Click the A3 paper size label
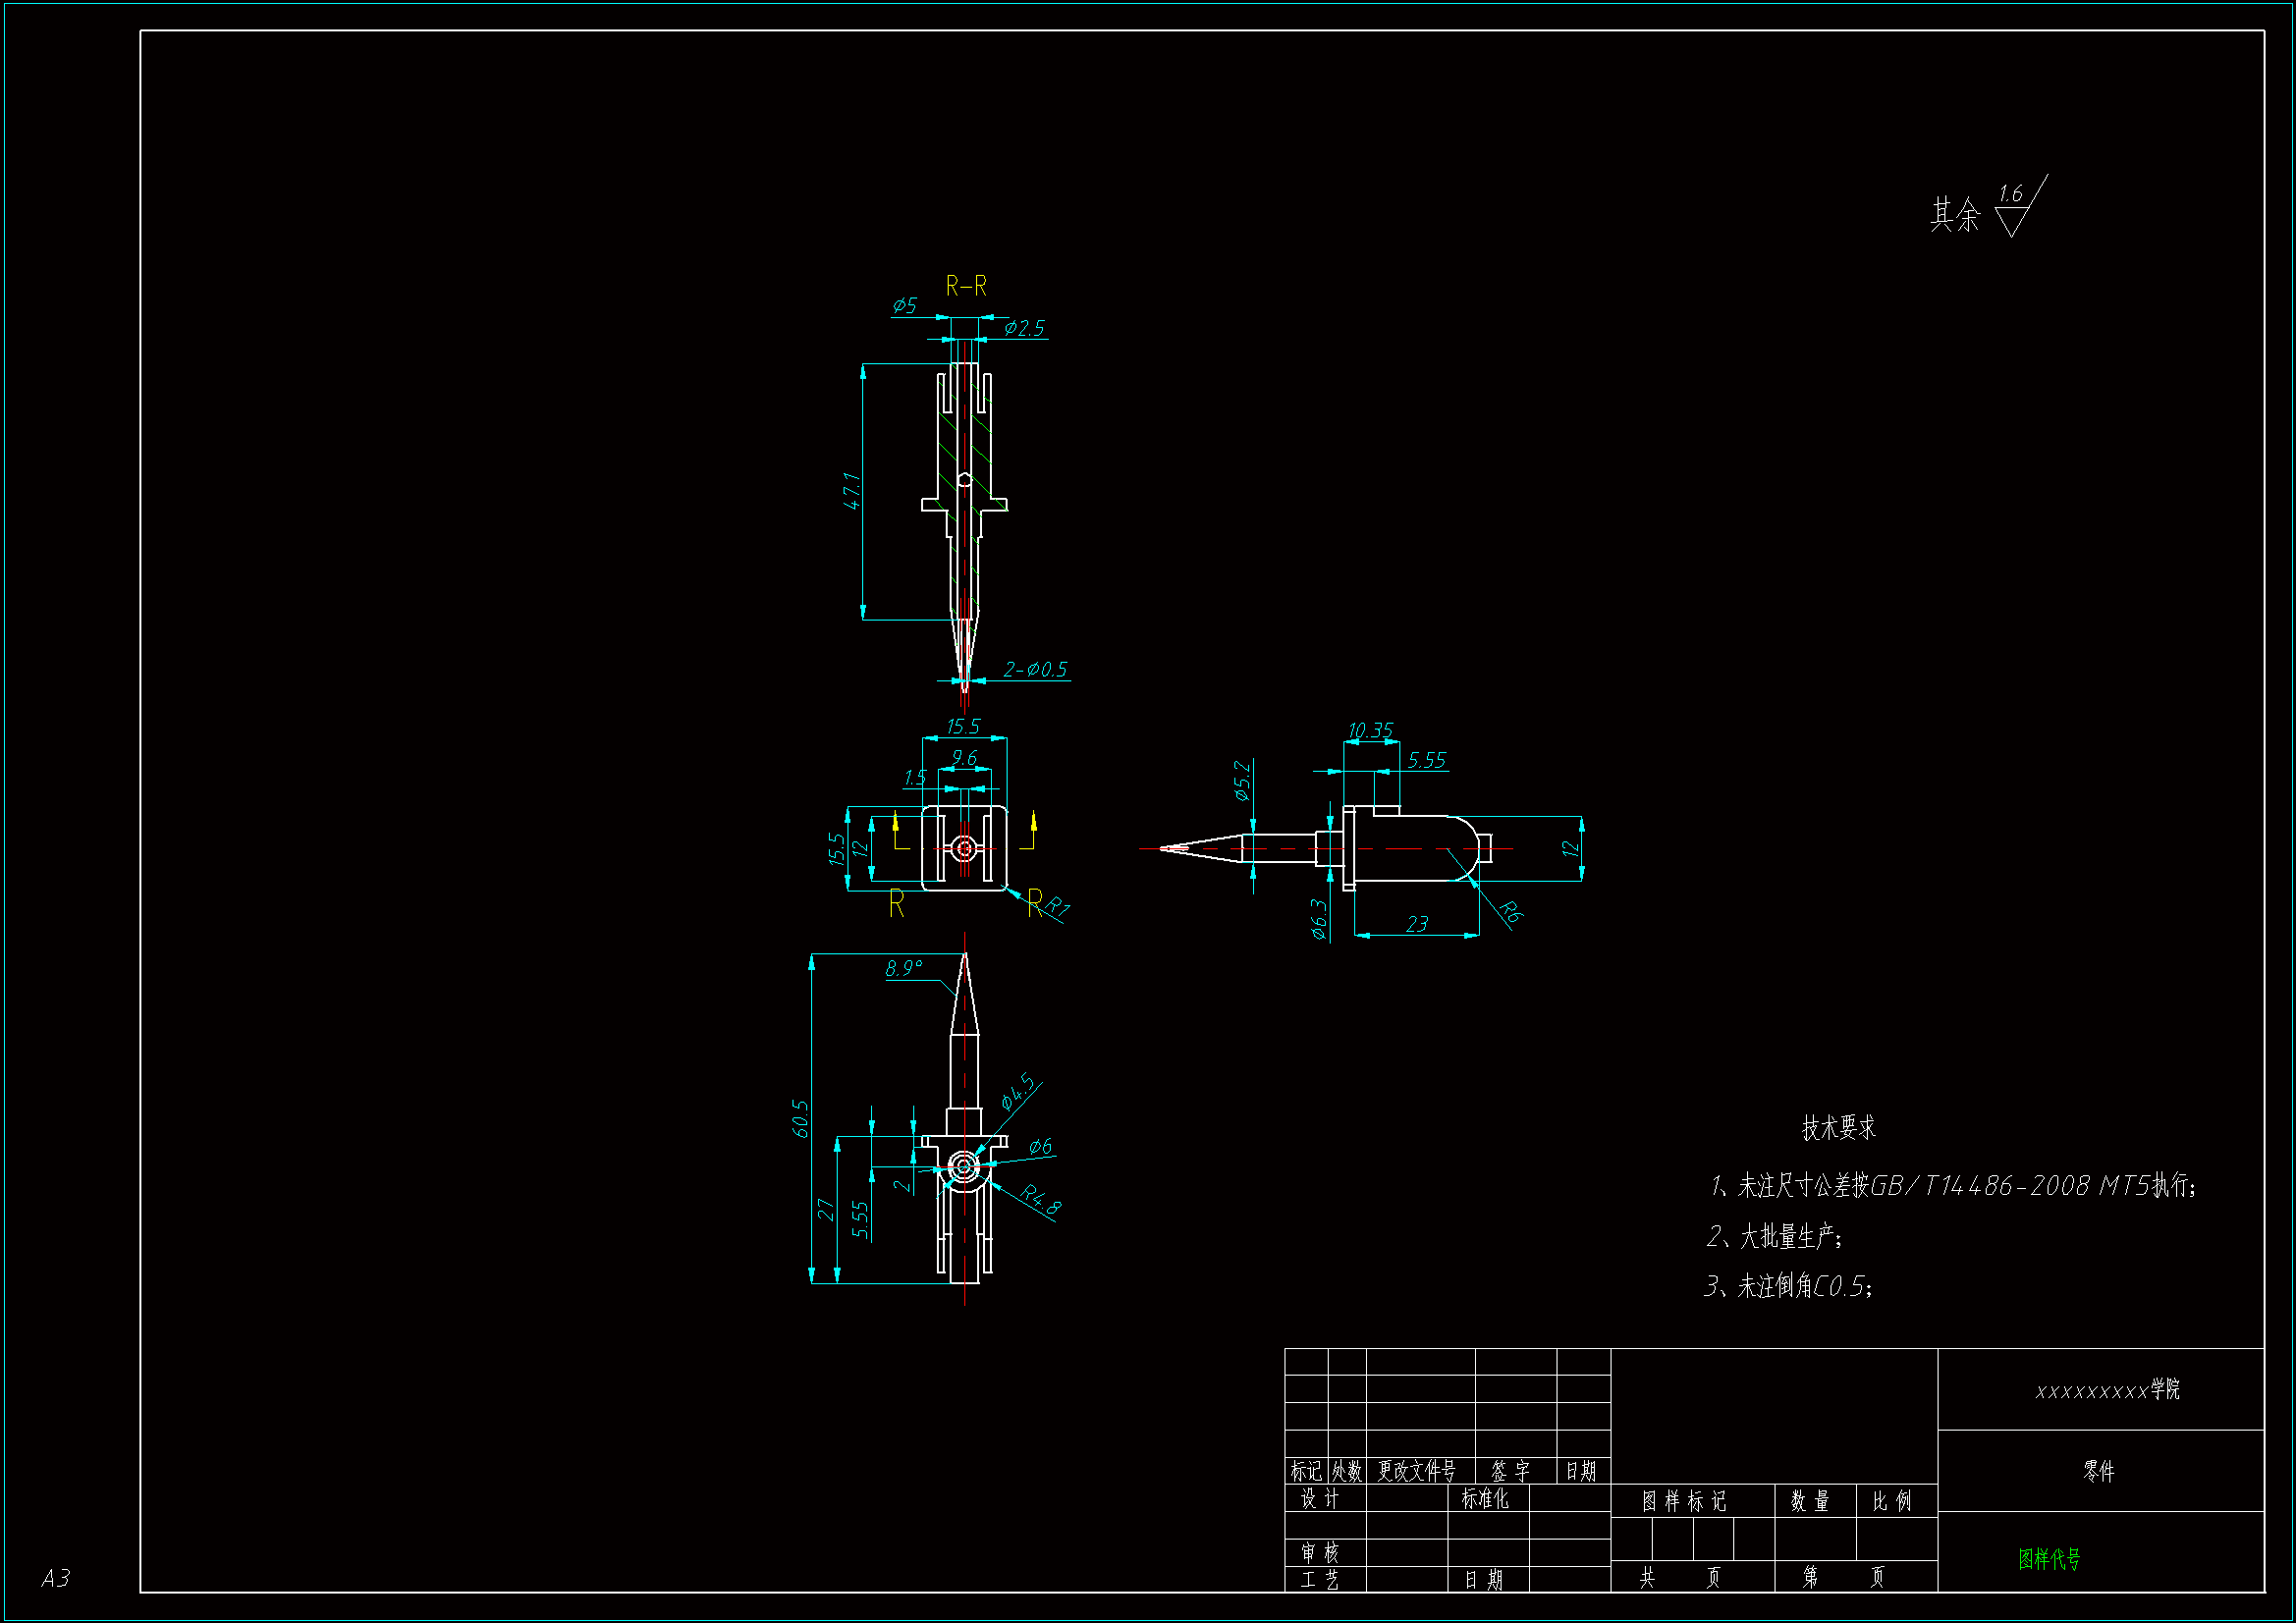The height and width of the screenshot is (1623, 2296). tap(55, 1578)
